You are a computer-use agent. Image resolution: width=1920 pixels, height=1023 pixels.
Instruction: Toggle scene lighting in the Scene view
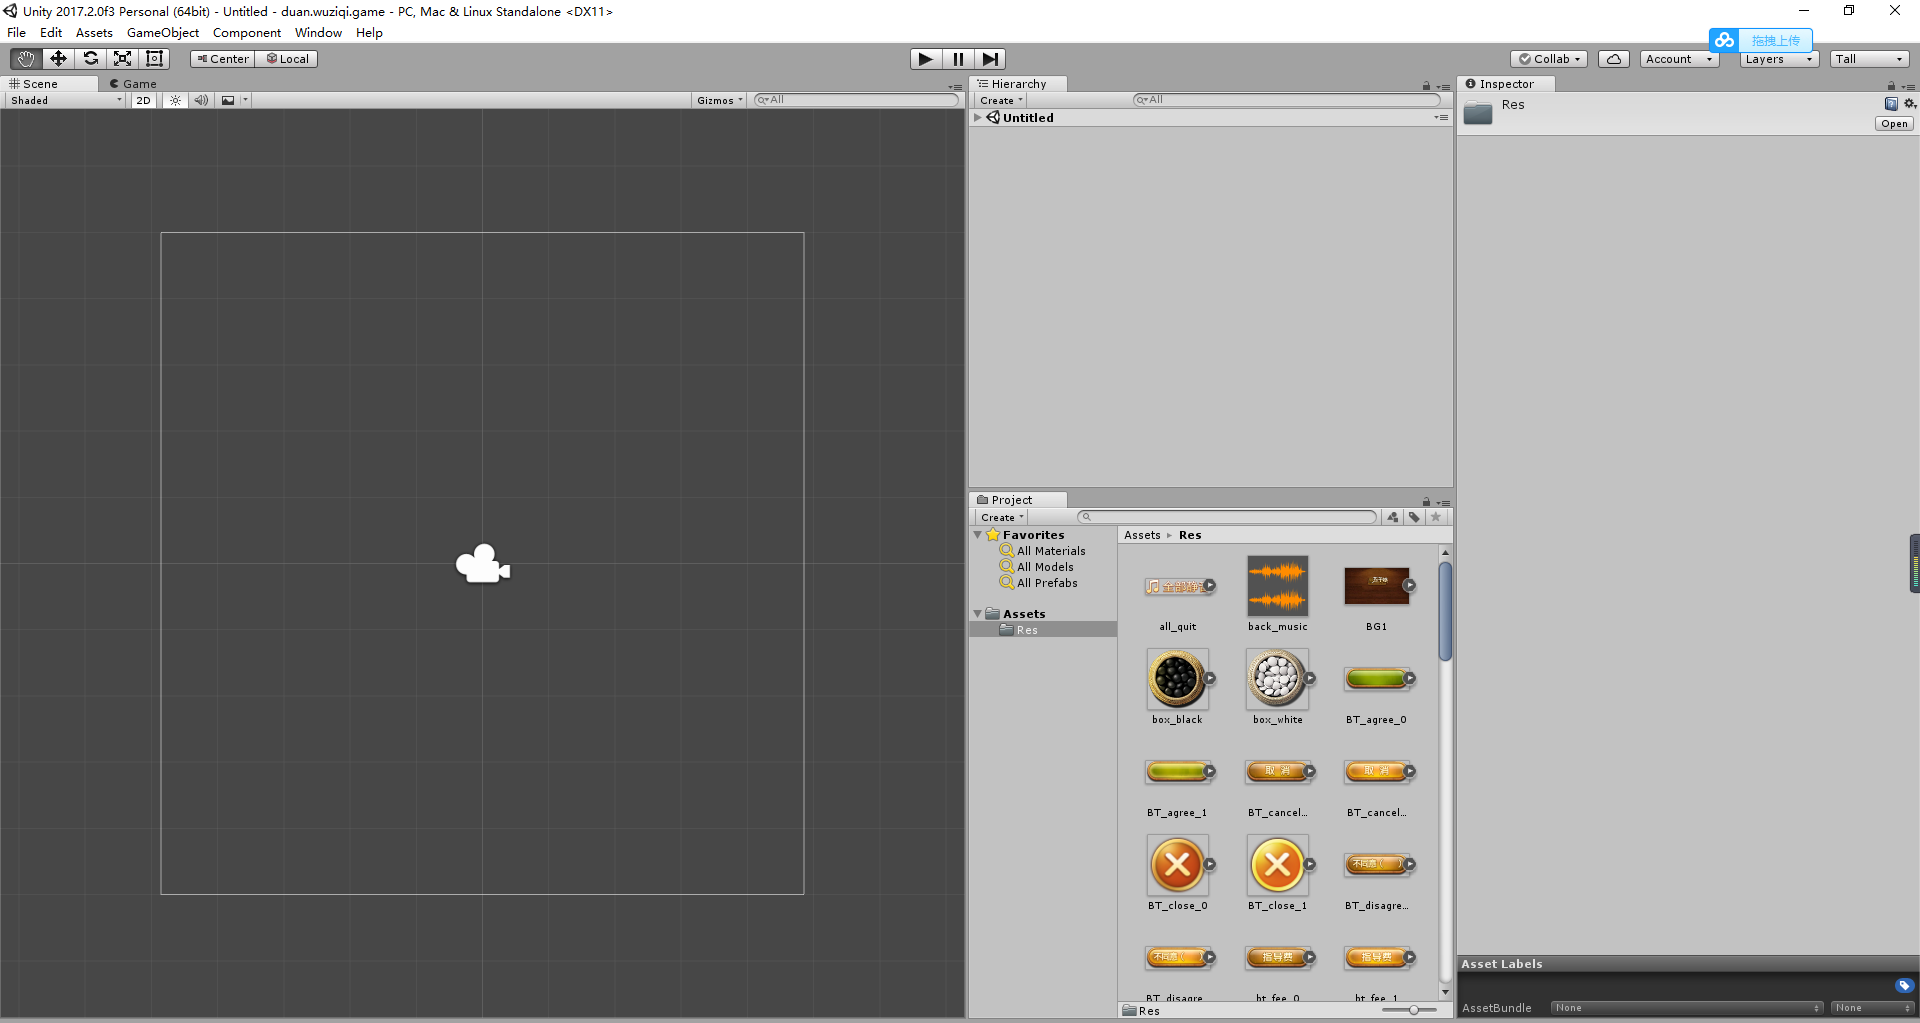click(x=175, y=100)
